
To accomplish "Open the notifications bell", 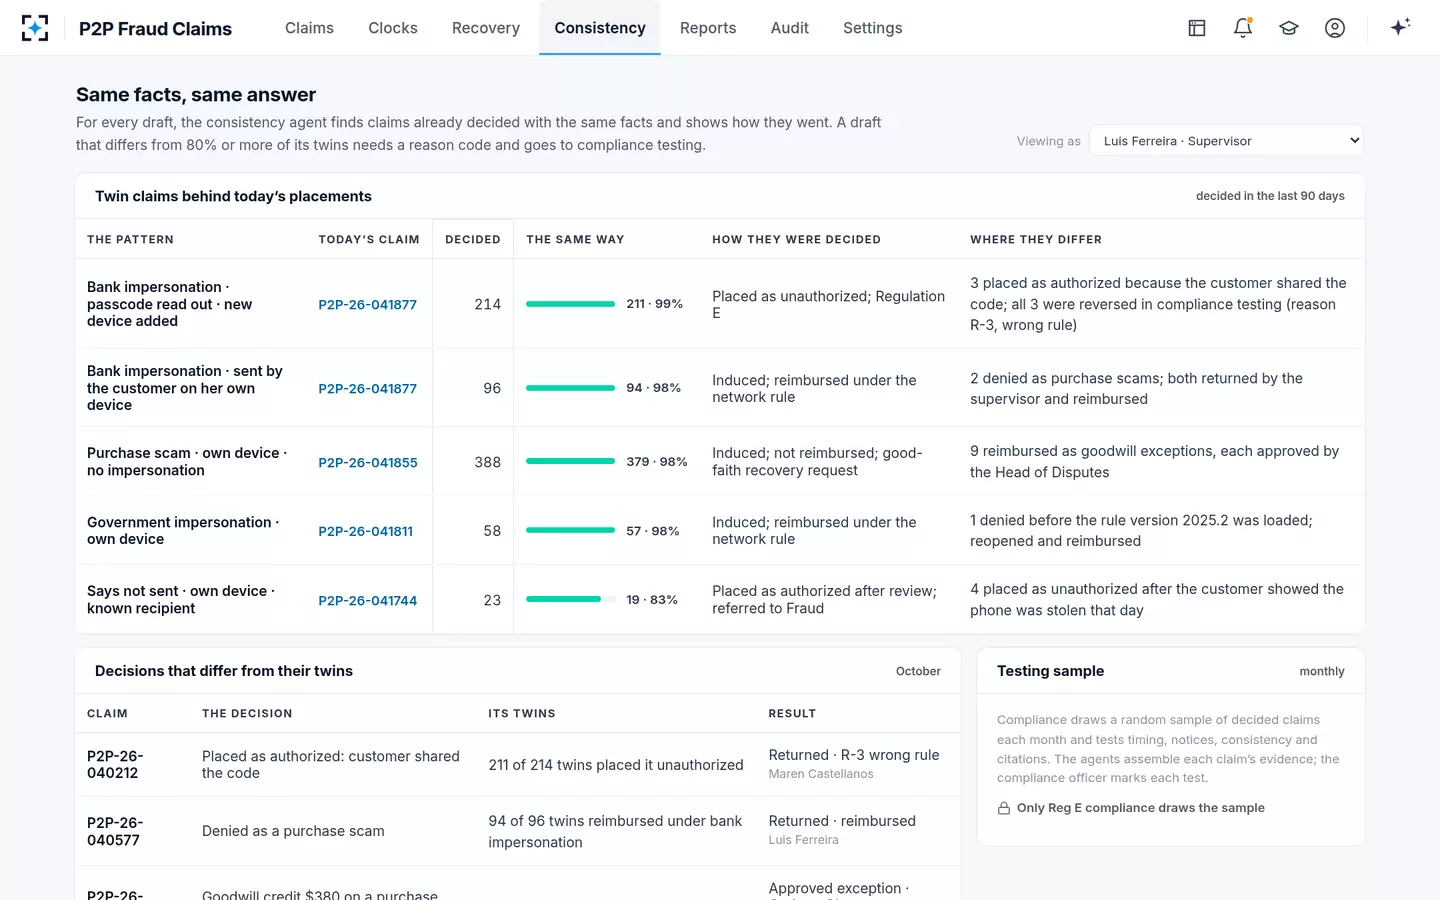I will tap(1243, 28).
